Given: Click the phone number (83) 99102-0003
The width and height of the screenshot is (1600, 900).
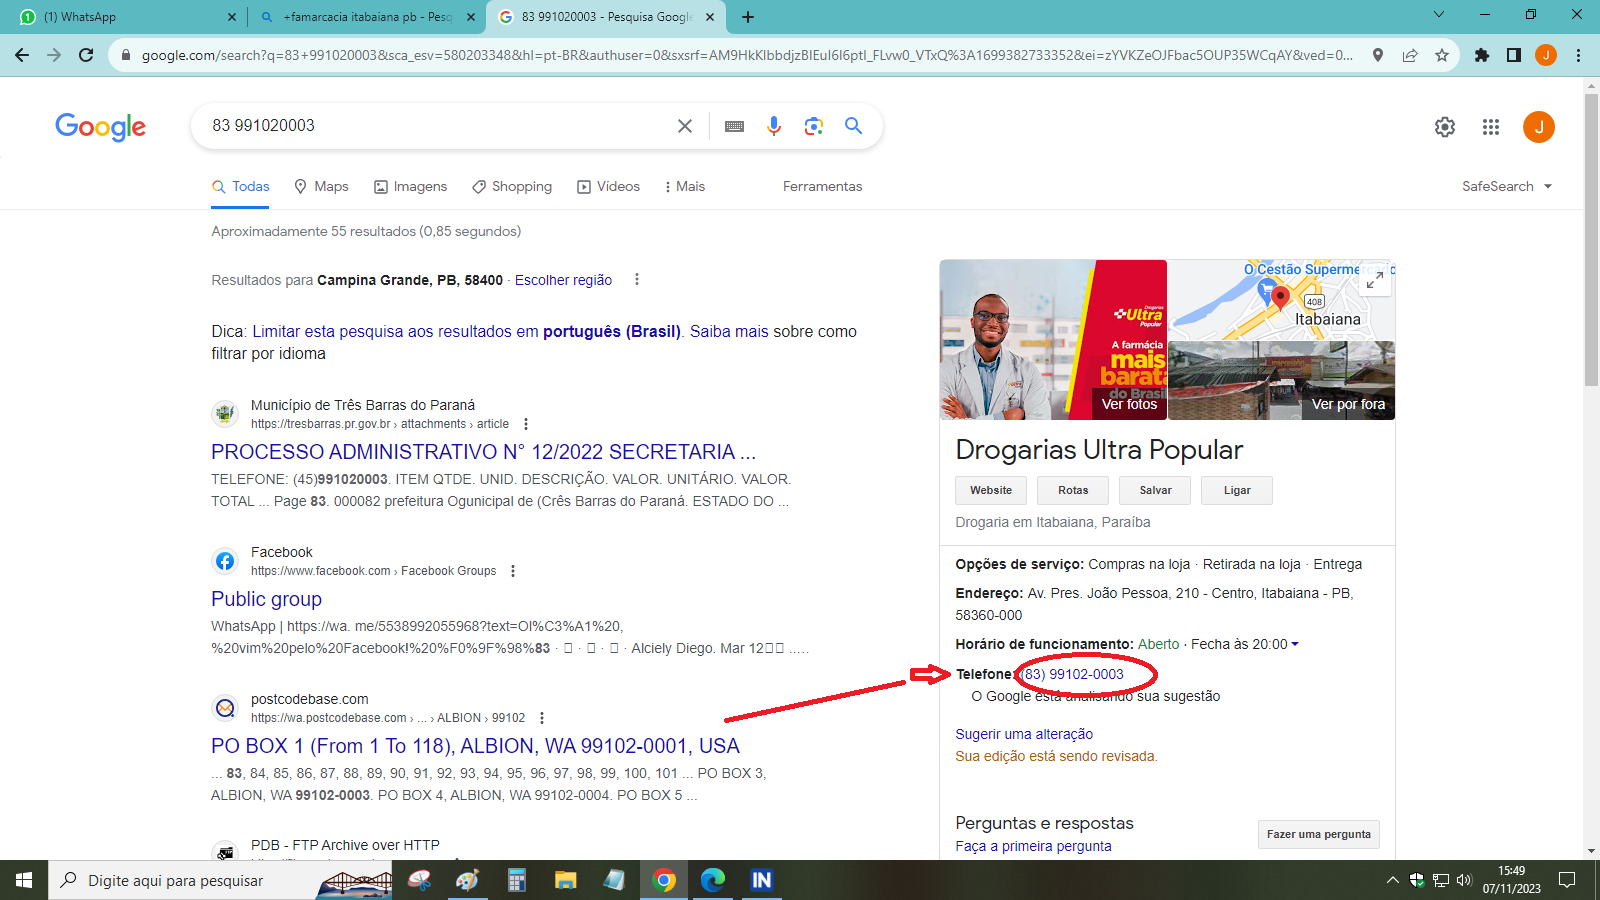Looking at the screenshot, I should pyautogui.click(x=1072, y=674).
